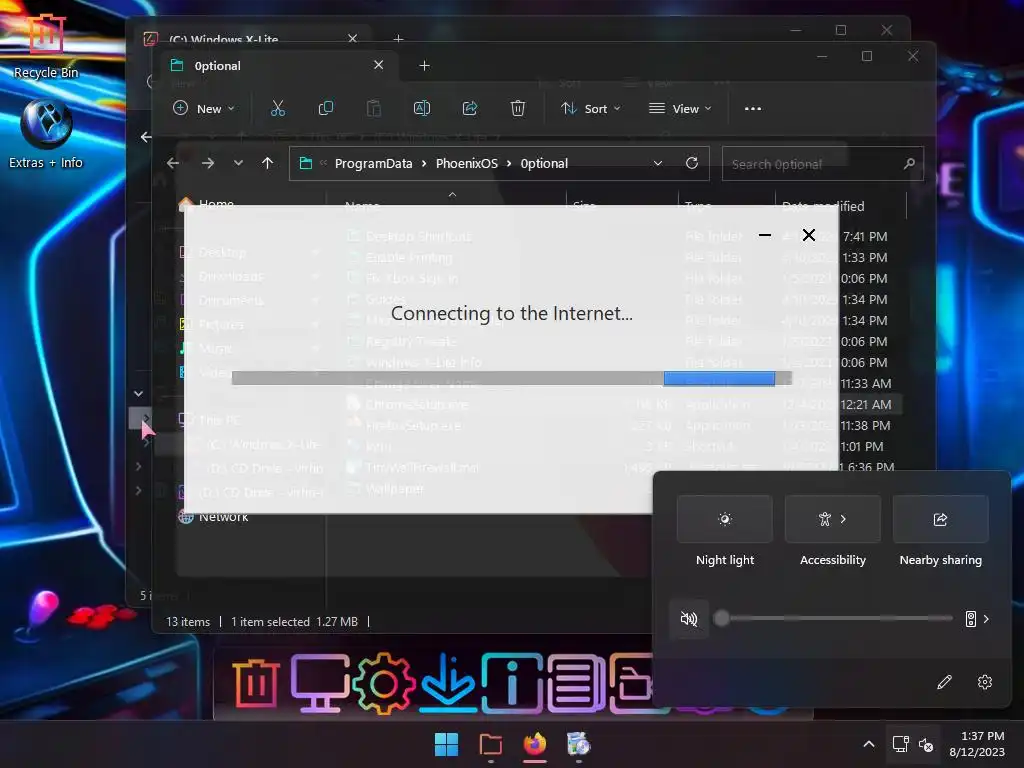Click the search magnifier icon
The image size is (1024, 768).
point(909,163)
